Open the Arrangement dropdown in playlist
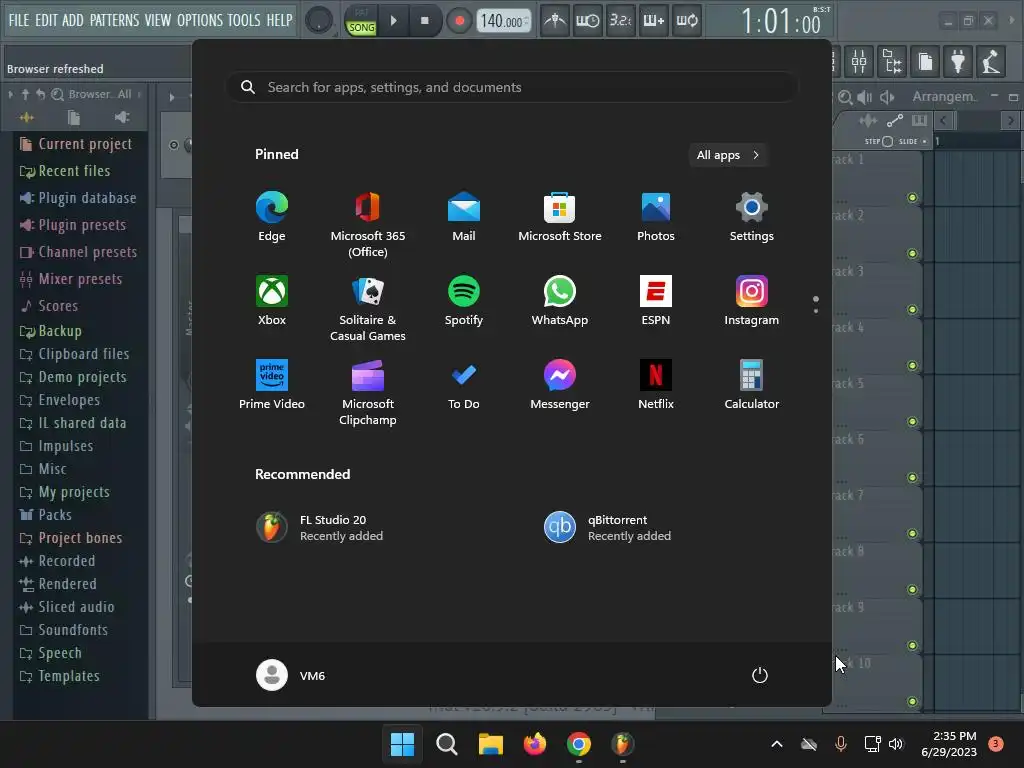The height and width of the screenshot is (768, 1024). point(944,97)
